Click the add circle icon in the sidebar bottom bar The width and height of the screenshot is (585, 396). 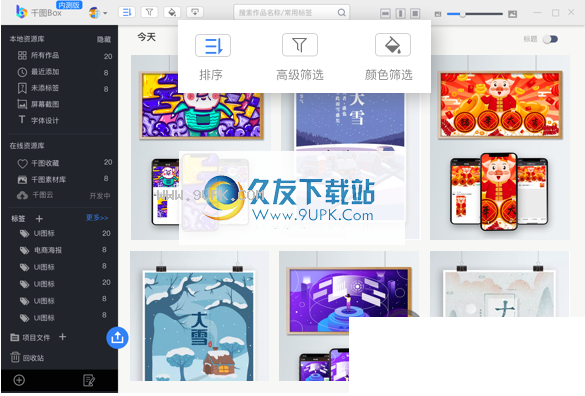(19, 380)
